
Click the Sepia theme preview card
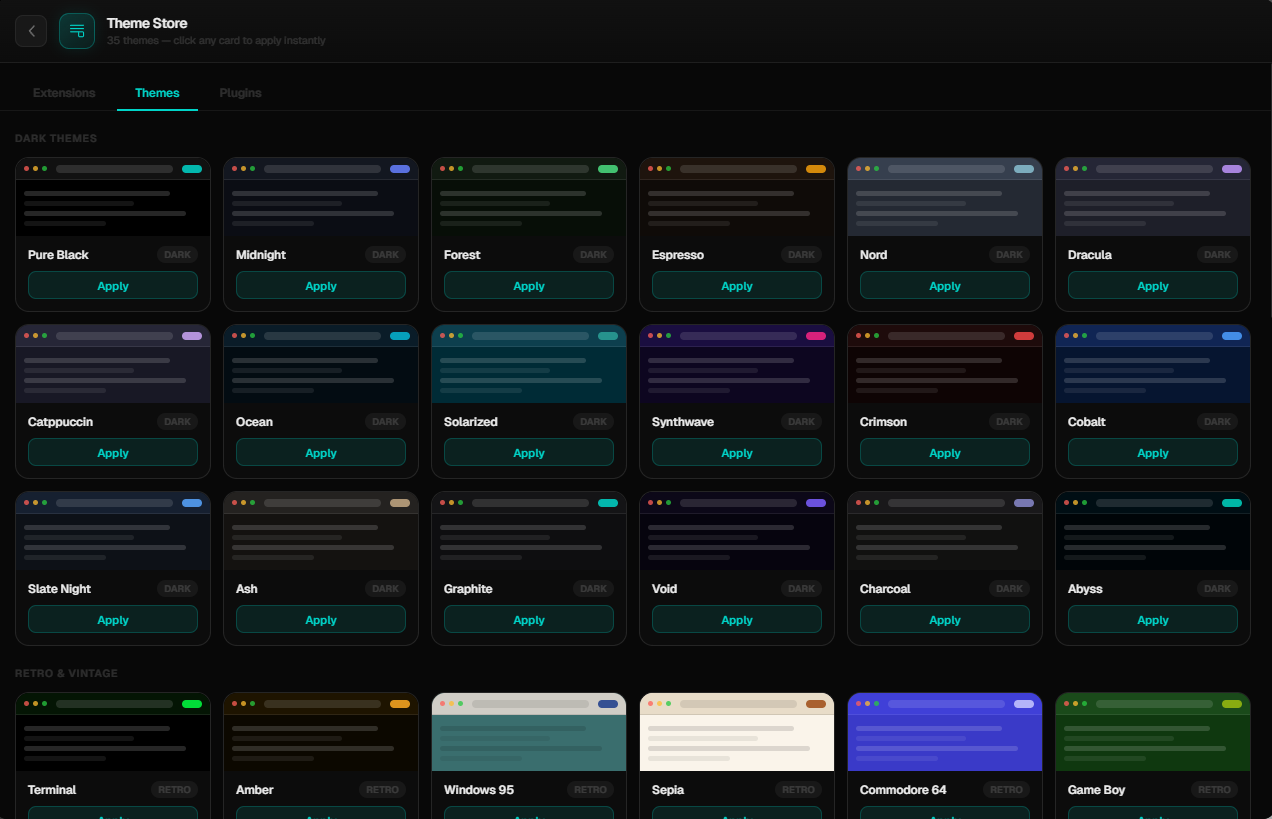coord(736,731)
